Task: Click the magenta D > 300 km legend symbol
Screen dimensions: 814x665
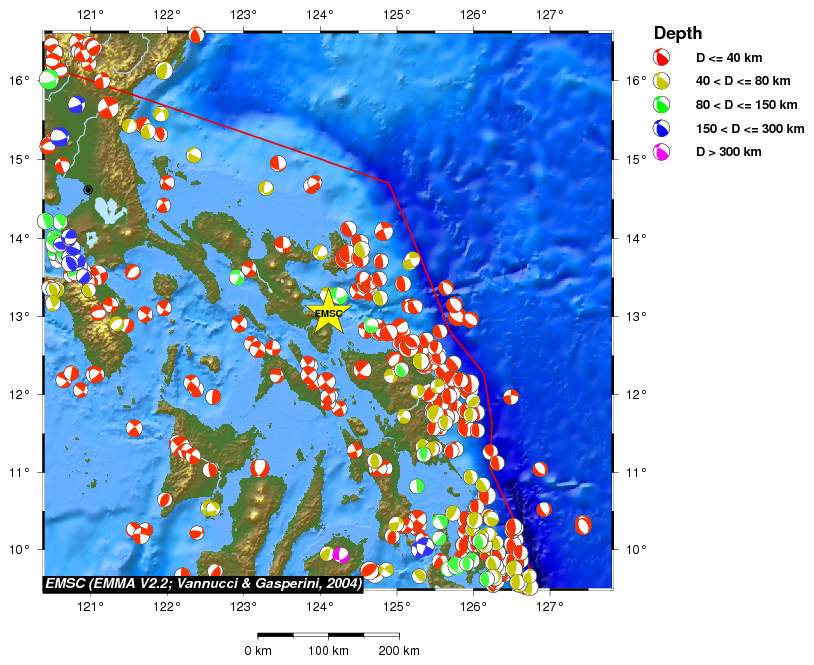Action: pos(661,151)
